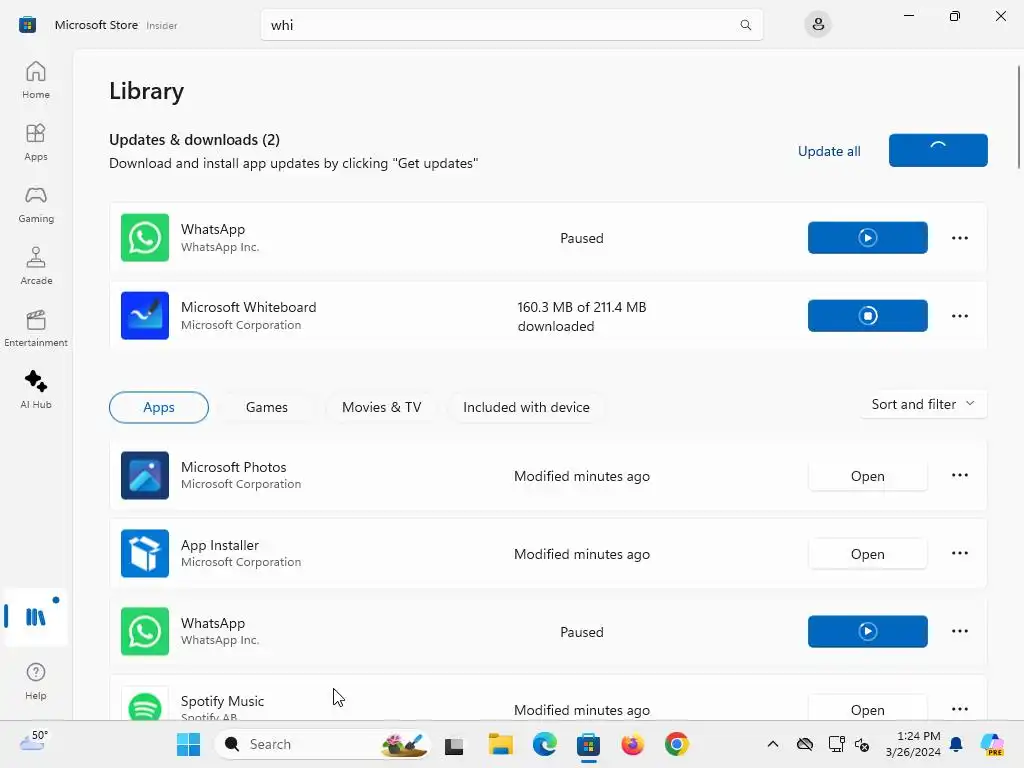
Task: Select the Included with device tab
Action: pyautogui.click(x=526, y=407)
